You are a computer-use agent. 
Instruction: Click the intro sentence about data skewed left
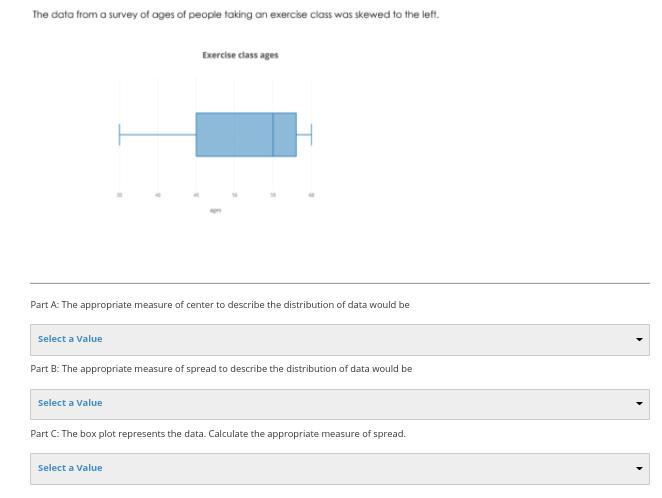point(235,15)
